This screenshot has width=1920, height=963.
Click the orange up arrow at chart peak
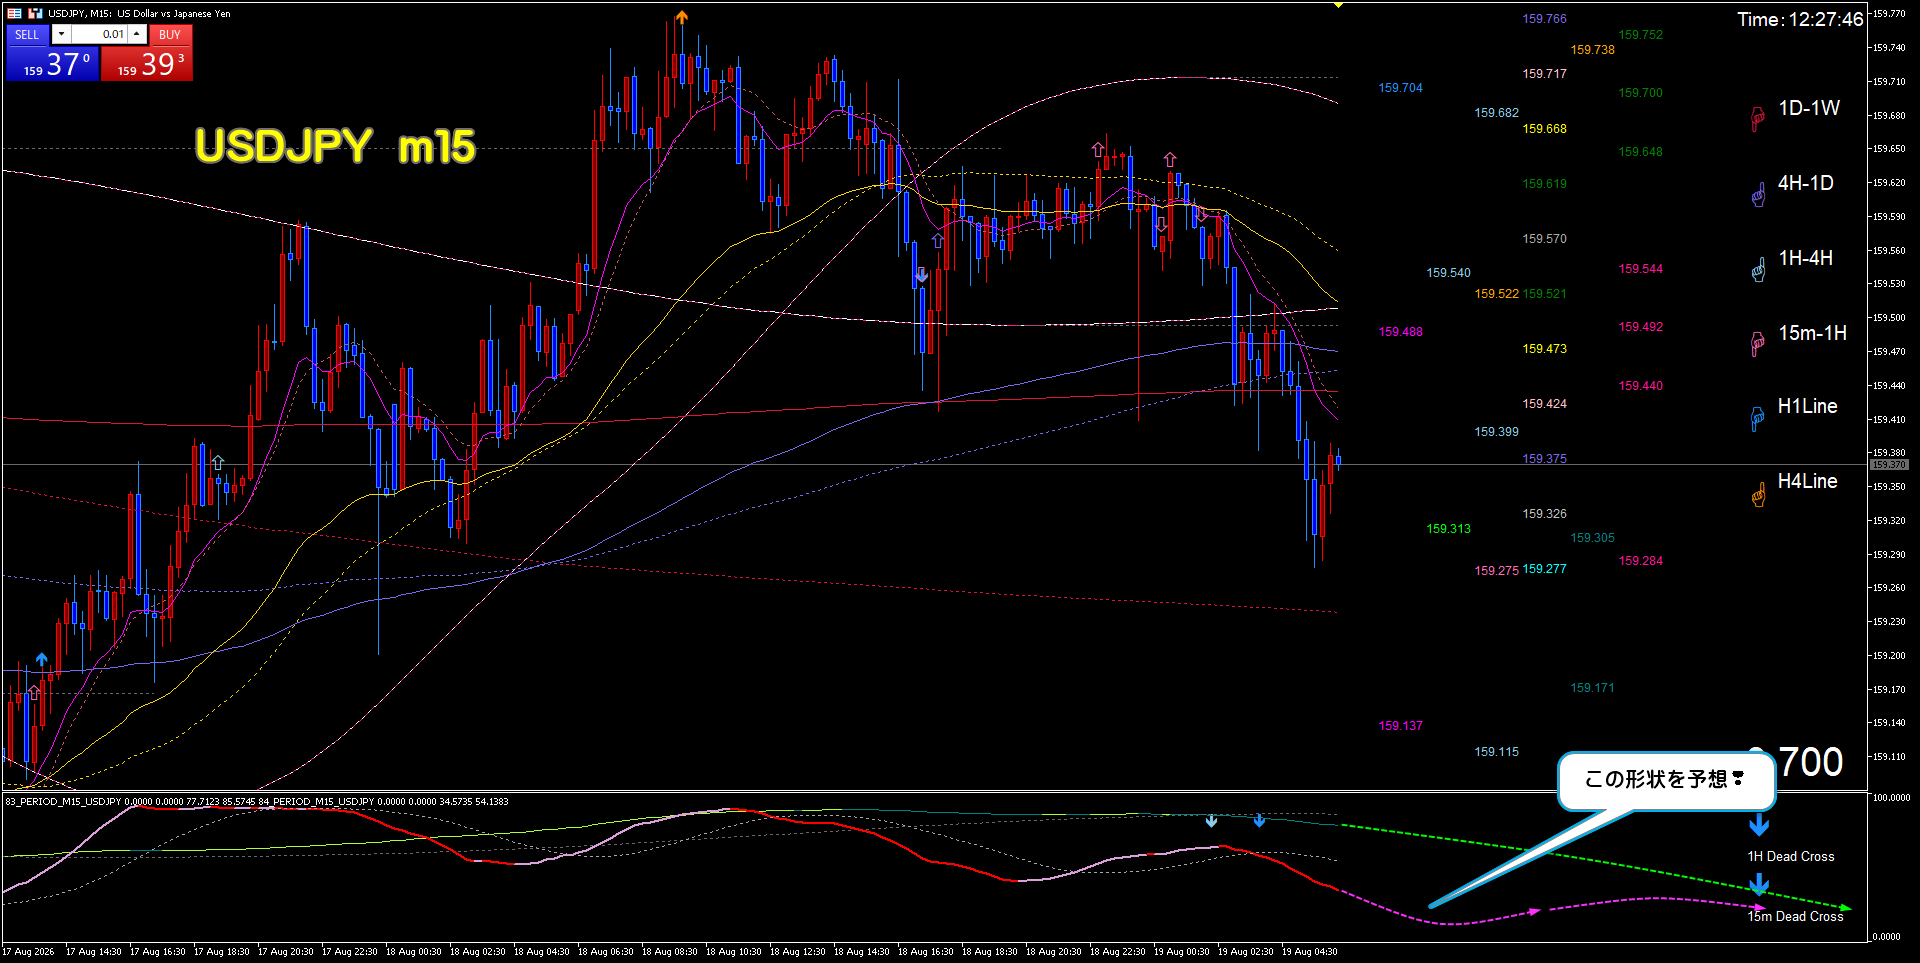(681, 17)
